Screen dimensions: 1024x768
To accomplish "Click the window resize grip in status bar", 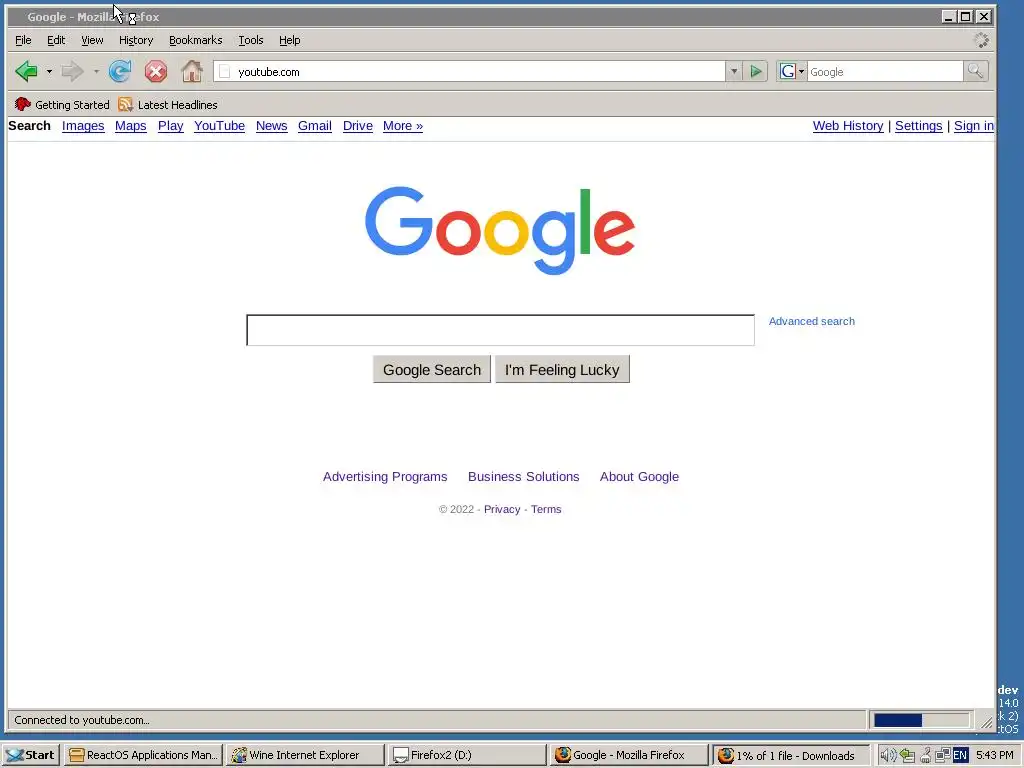I will (986, 722).
